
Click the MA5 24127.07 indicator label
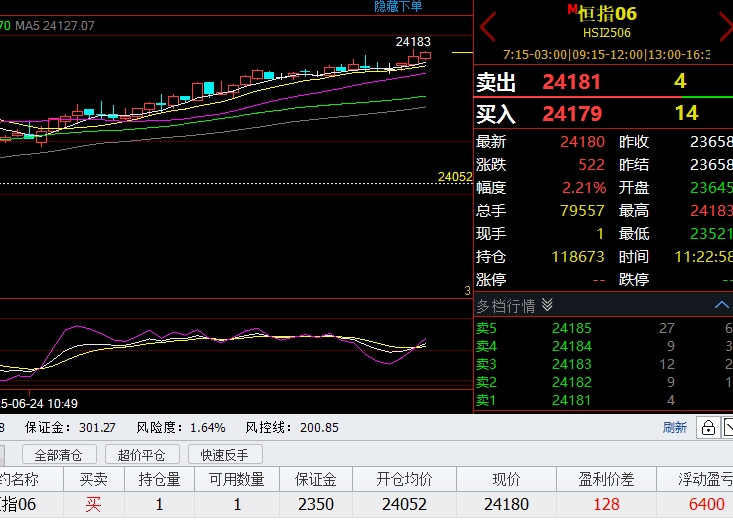[x=55, y=26]
